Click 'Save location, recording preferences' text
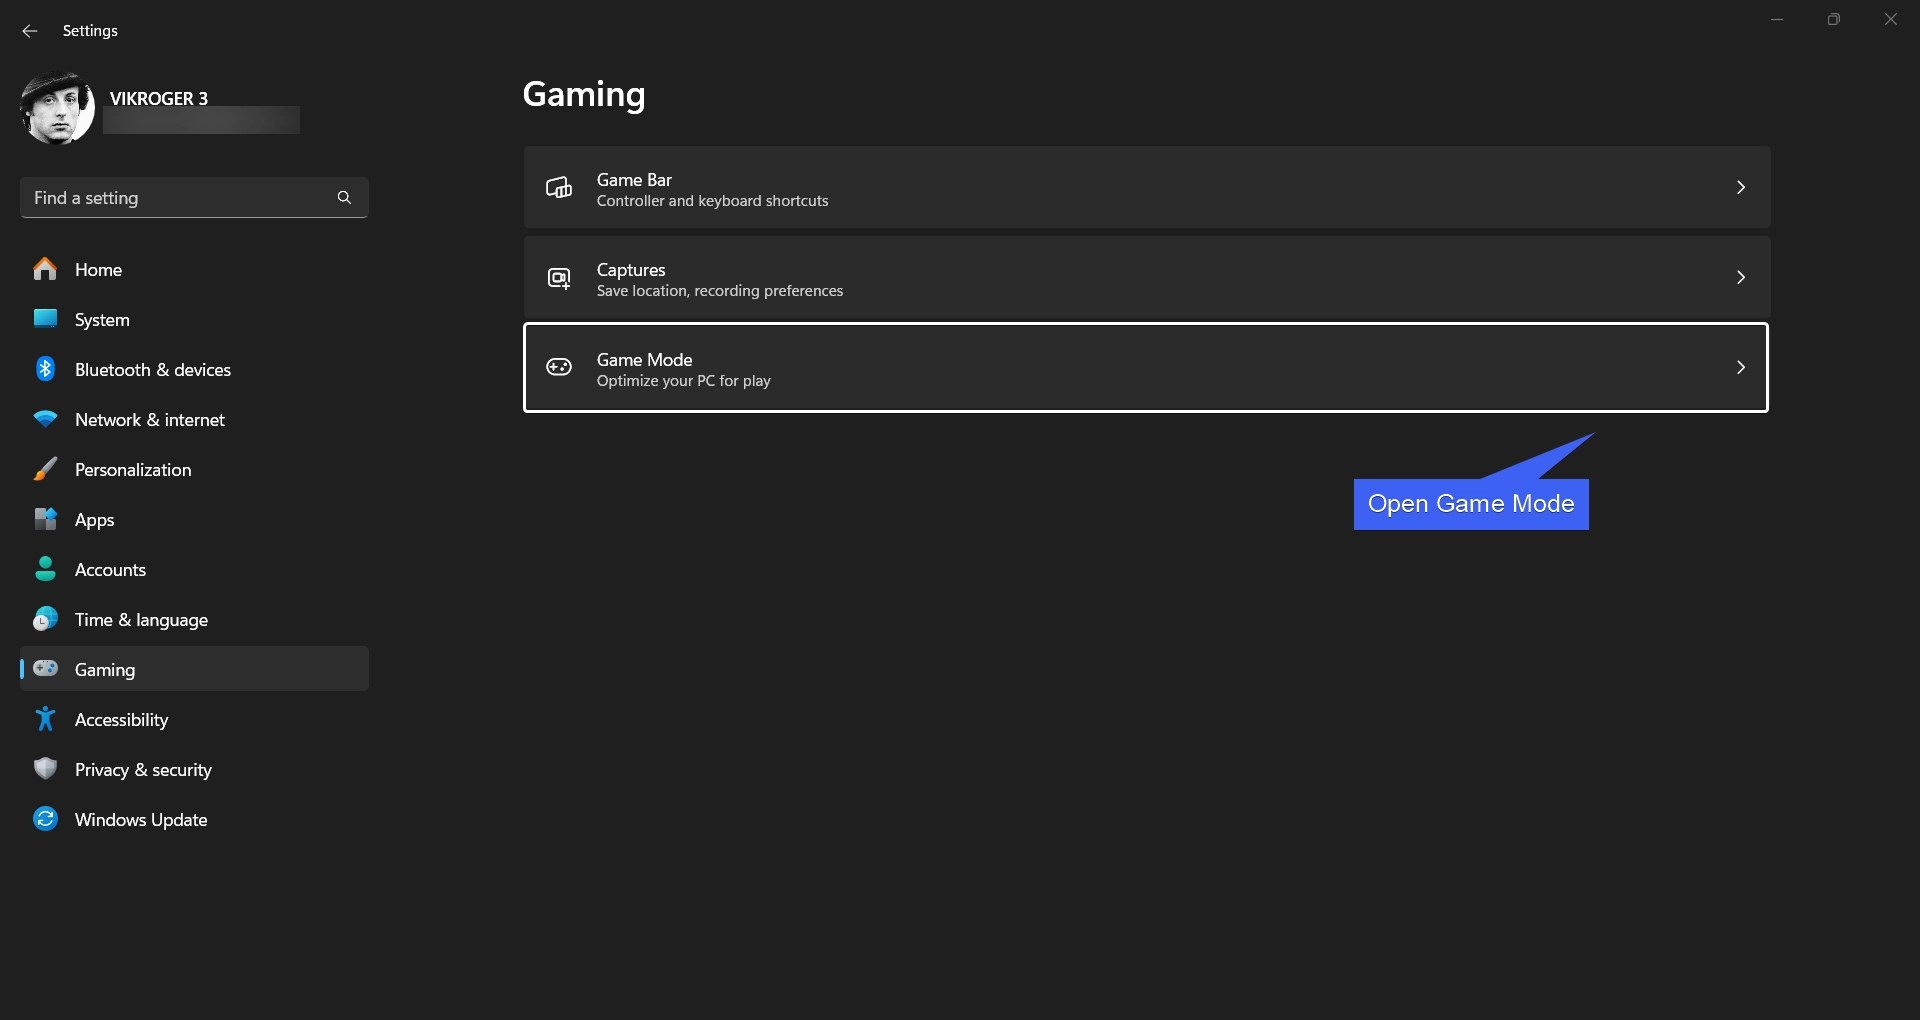 (720, 291)
